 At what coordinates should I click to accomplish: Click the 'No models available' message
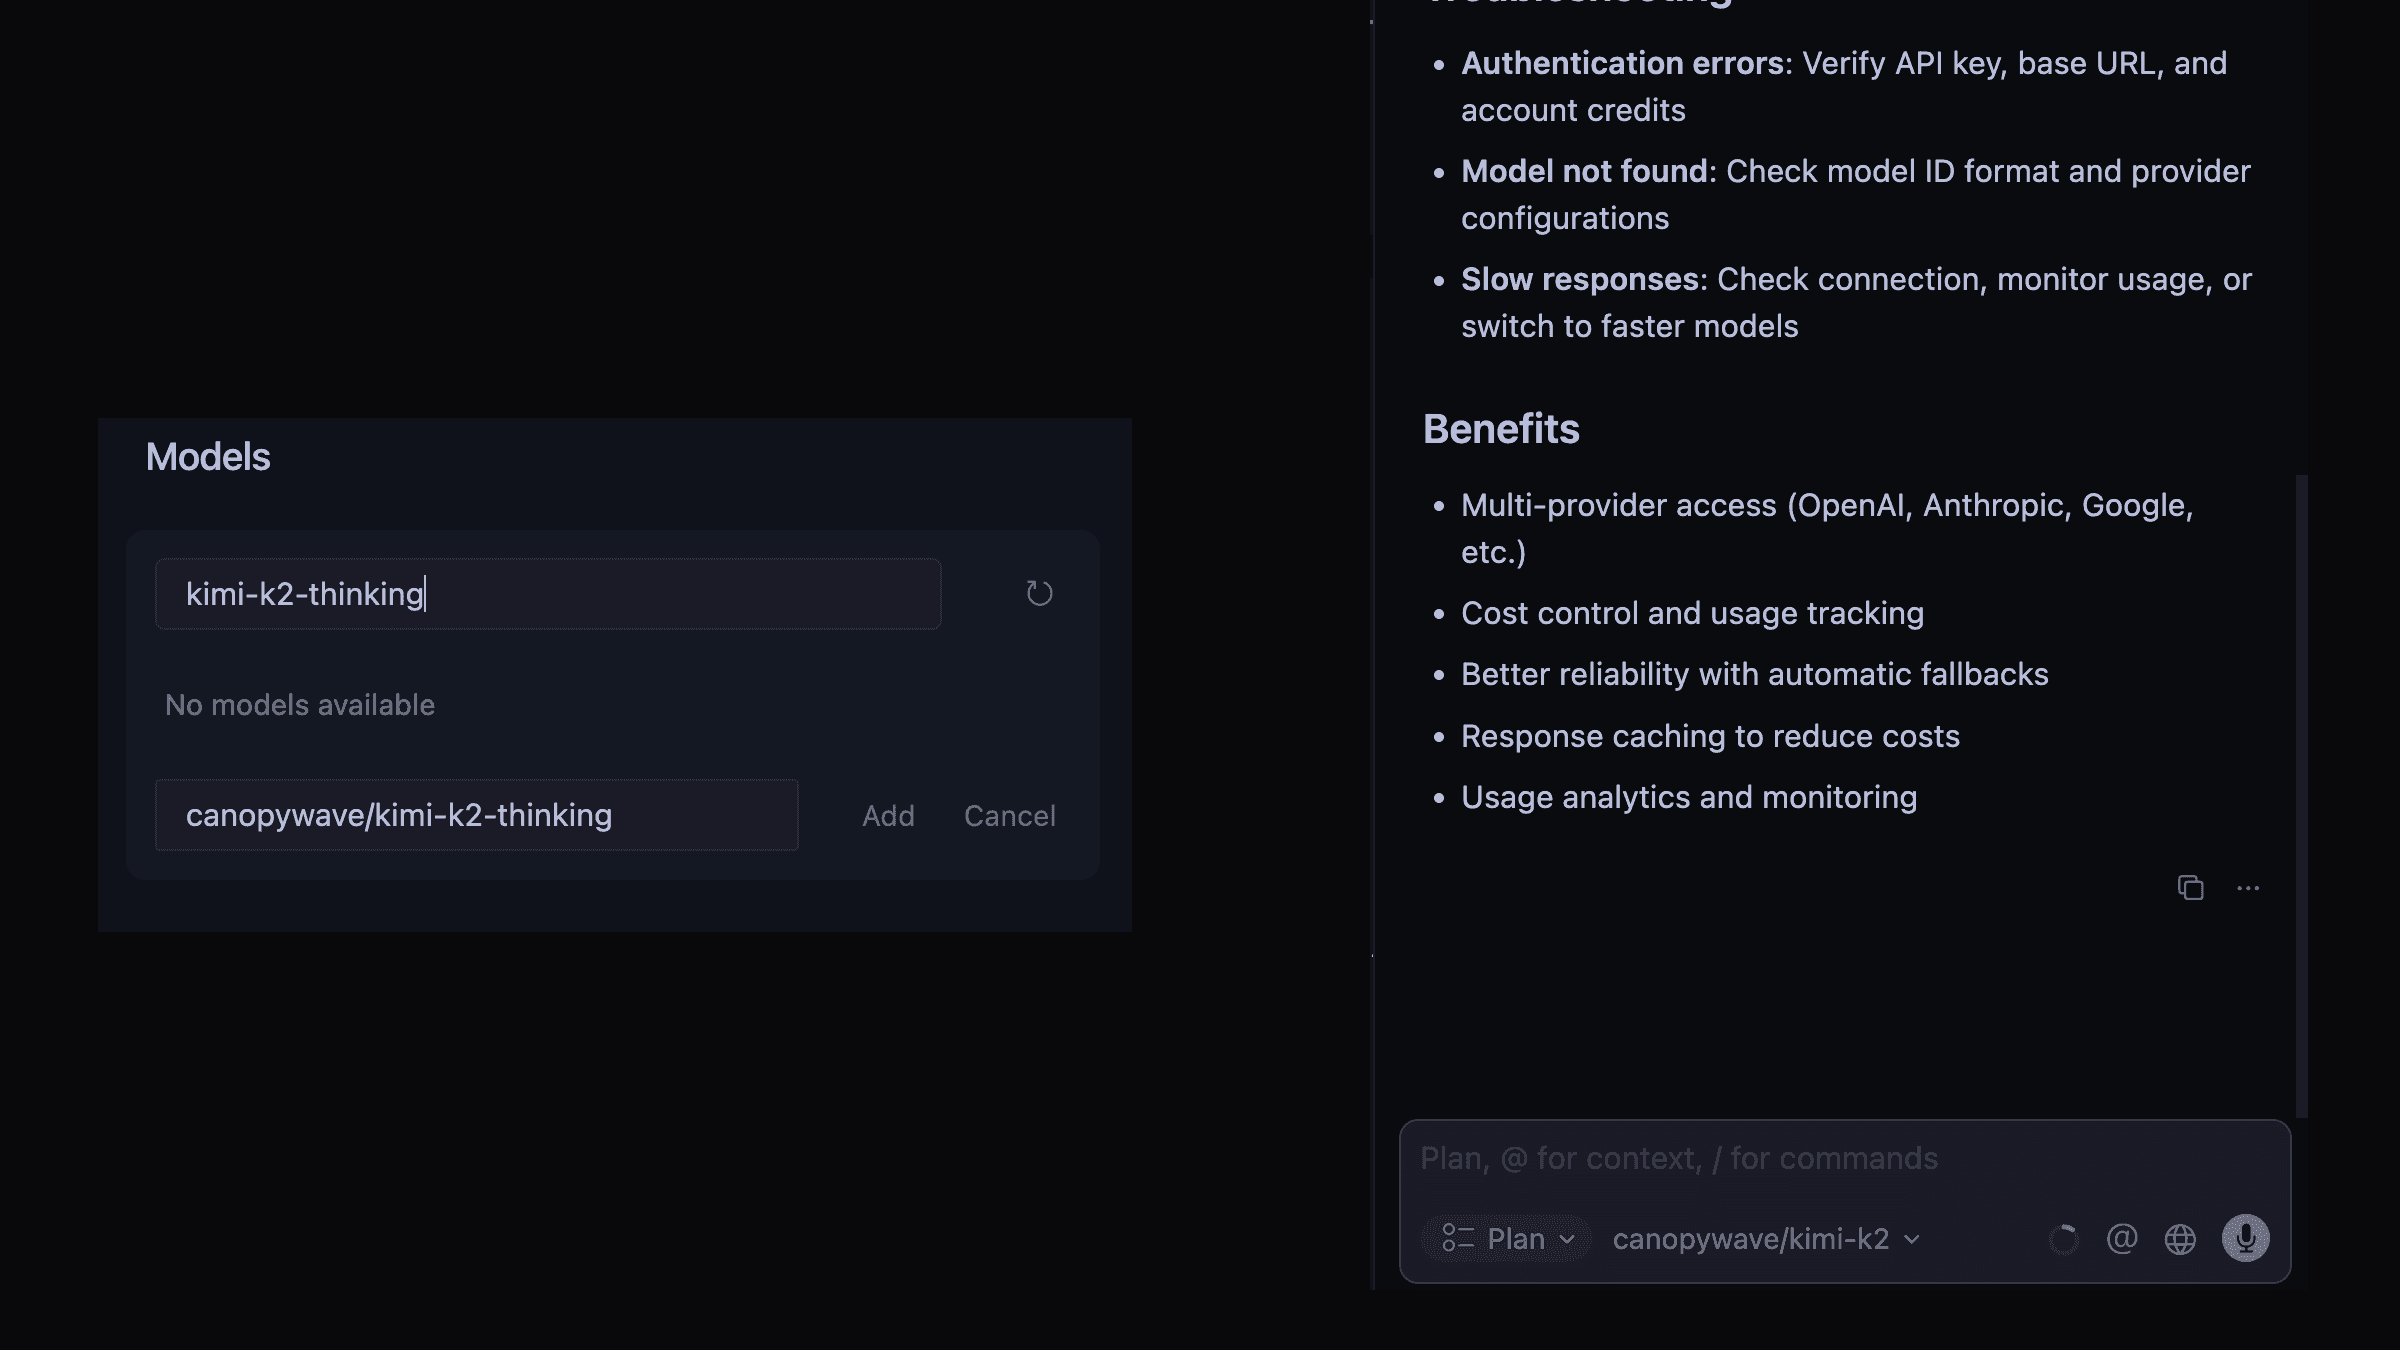click(299, 704)
